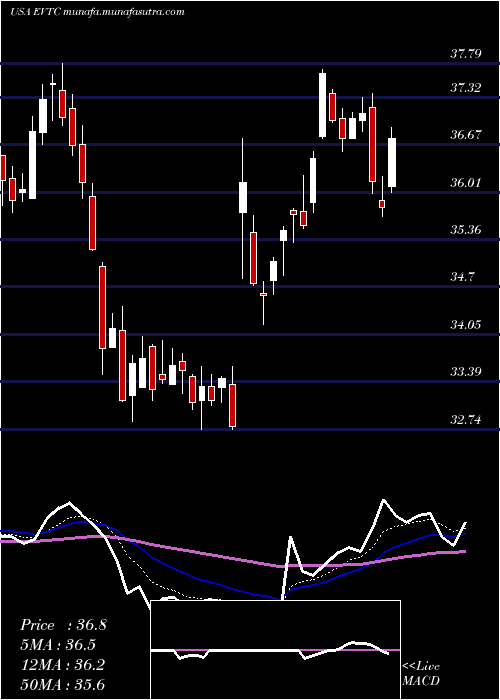500x700 pixels.
Task: Click inside the MACD inset chart
Action: pyautogui.click(x=275, y=650)
